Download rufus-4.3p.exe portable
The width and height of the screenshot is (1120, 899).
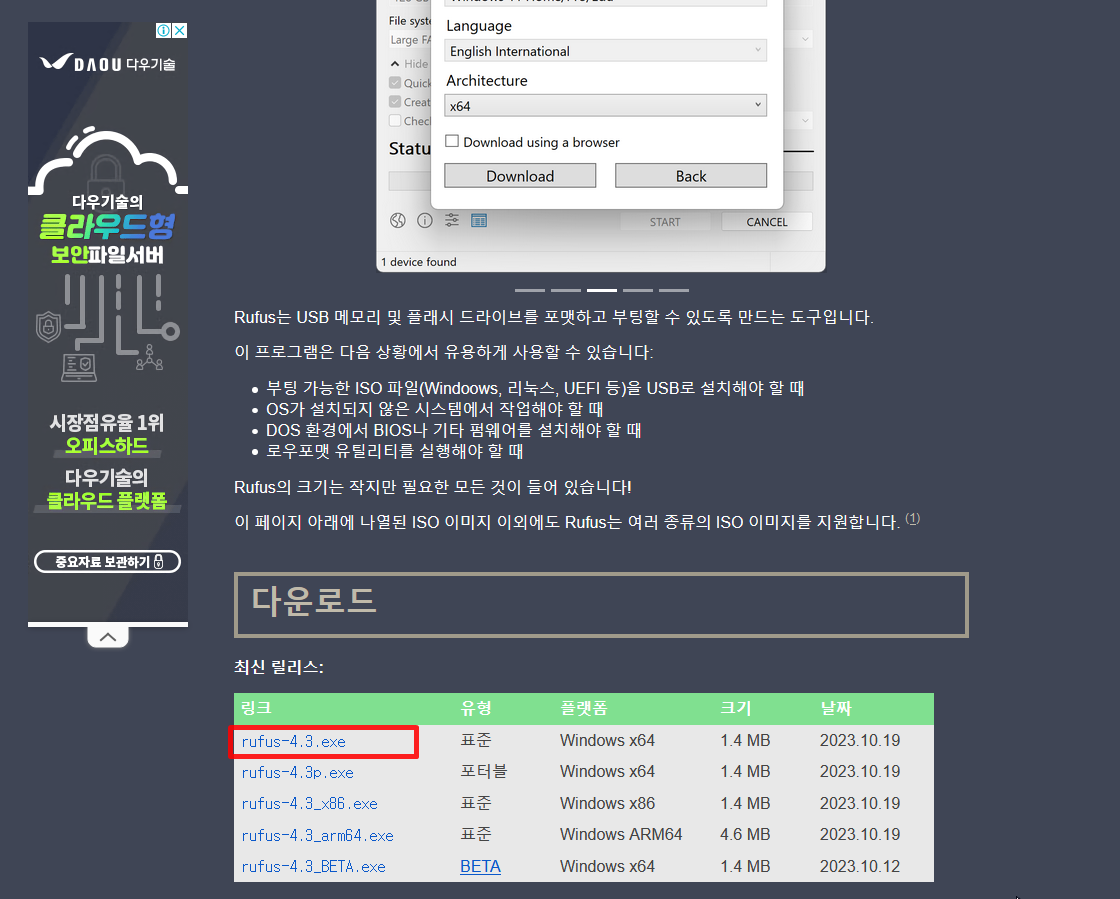297,773
